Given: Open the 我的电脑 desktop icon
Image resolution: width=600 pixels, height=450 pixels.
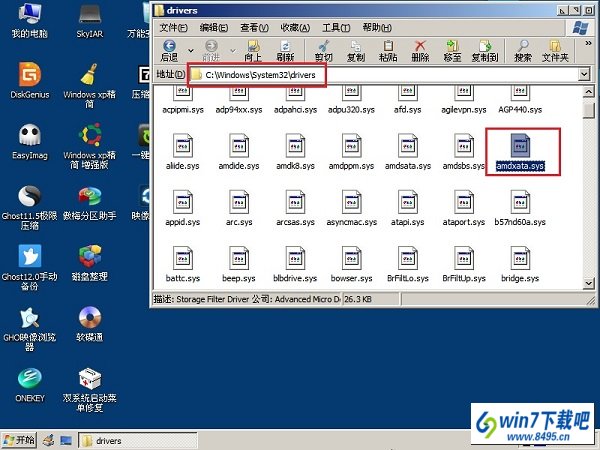Looking at the screenshot, I should (x=29, y=20).
